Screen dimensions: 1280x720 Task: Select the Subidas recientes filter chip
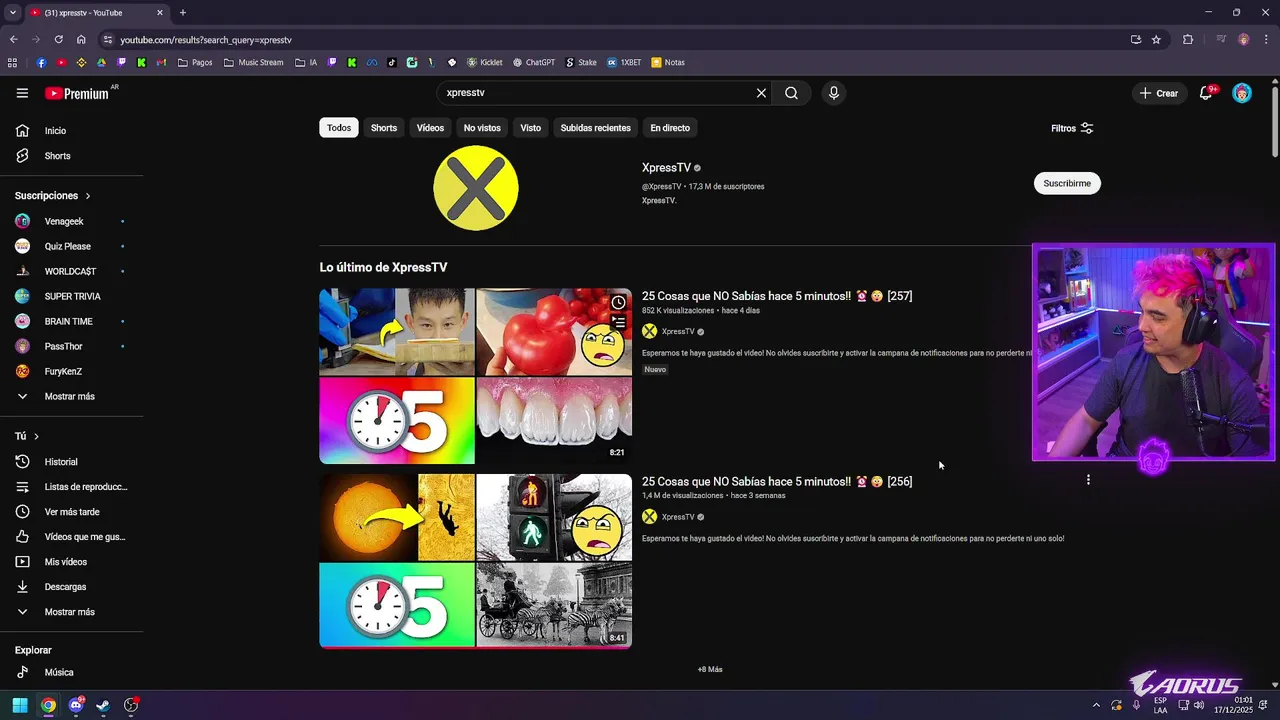(595, 128)
